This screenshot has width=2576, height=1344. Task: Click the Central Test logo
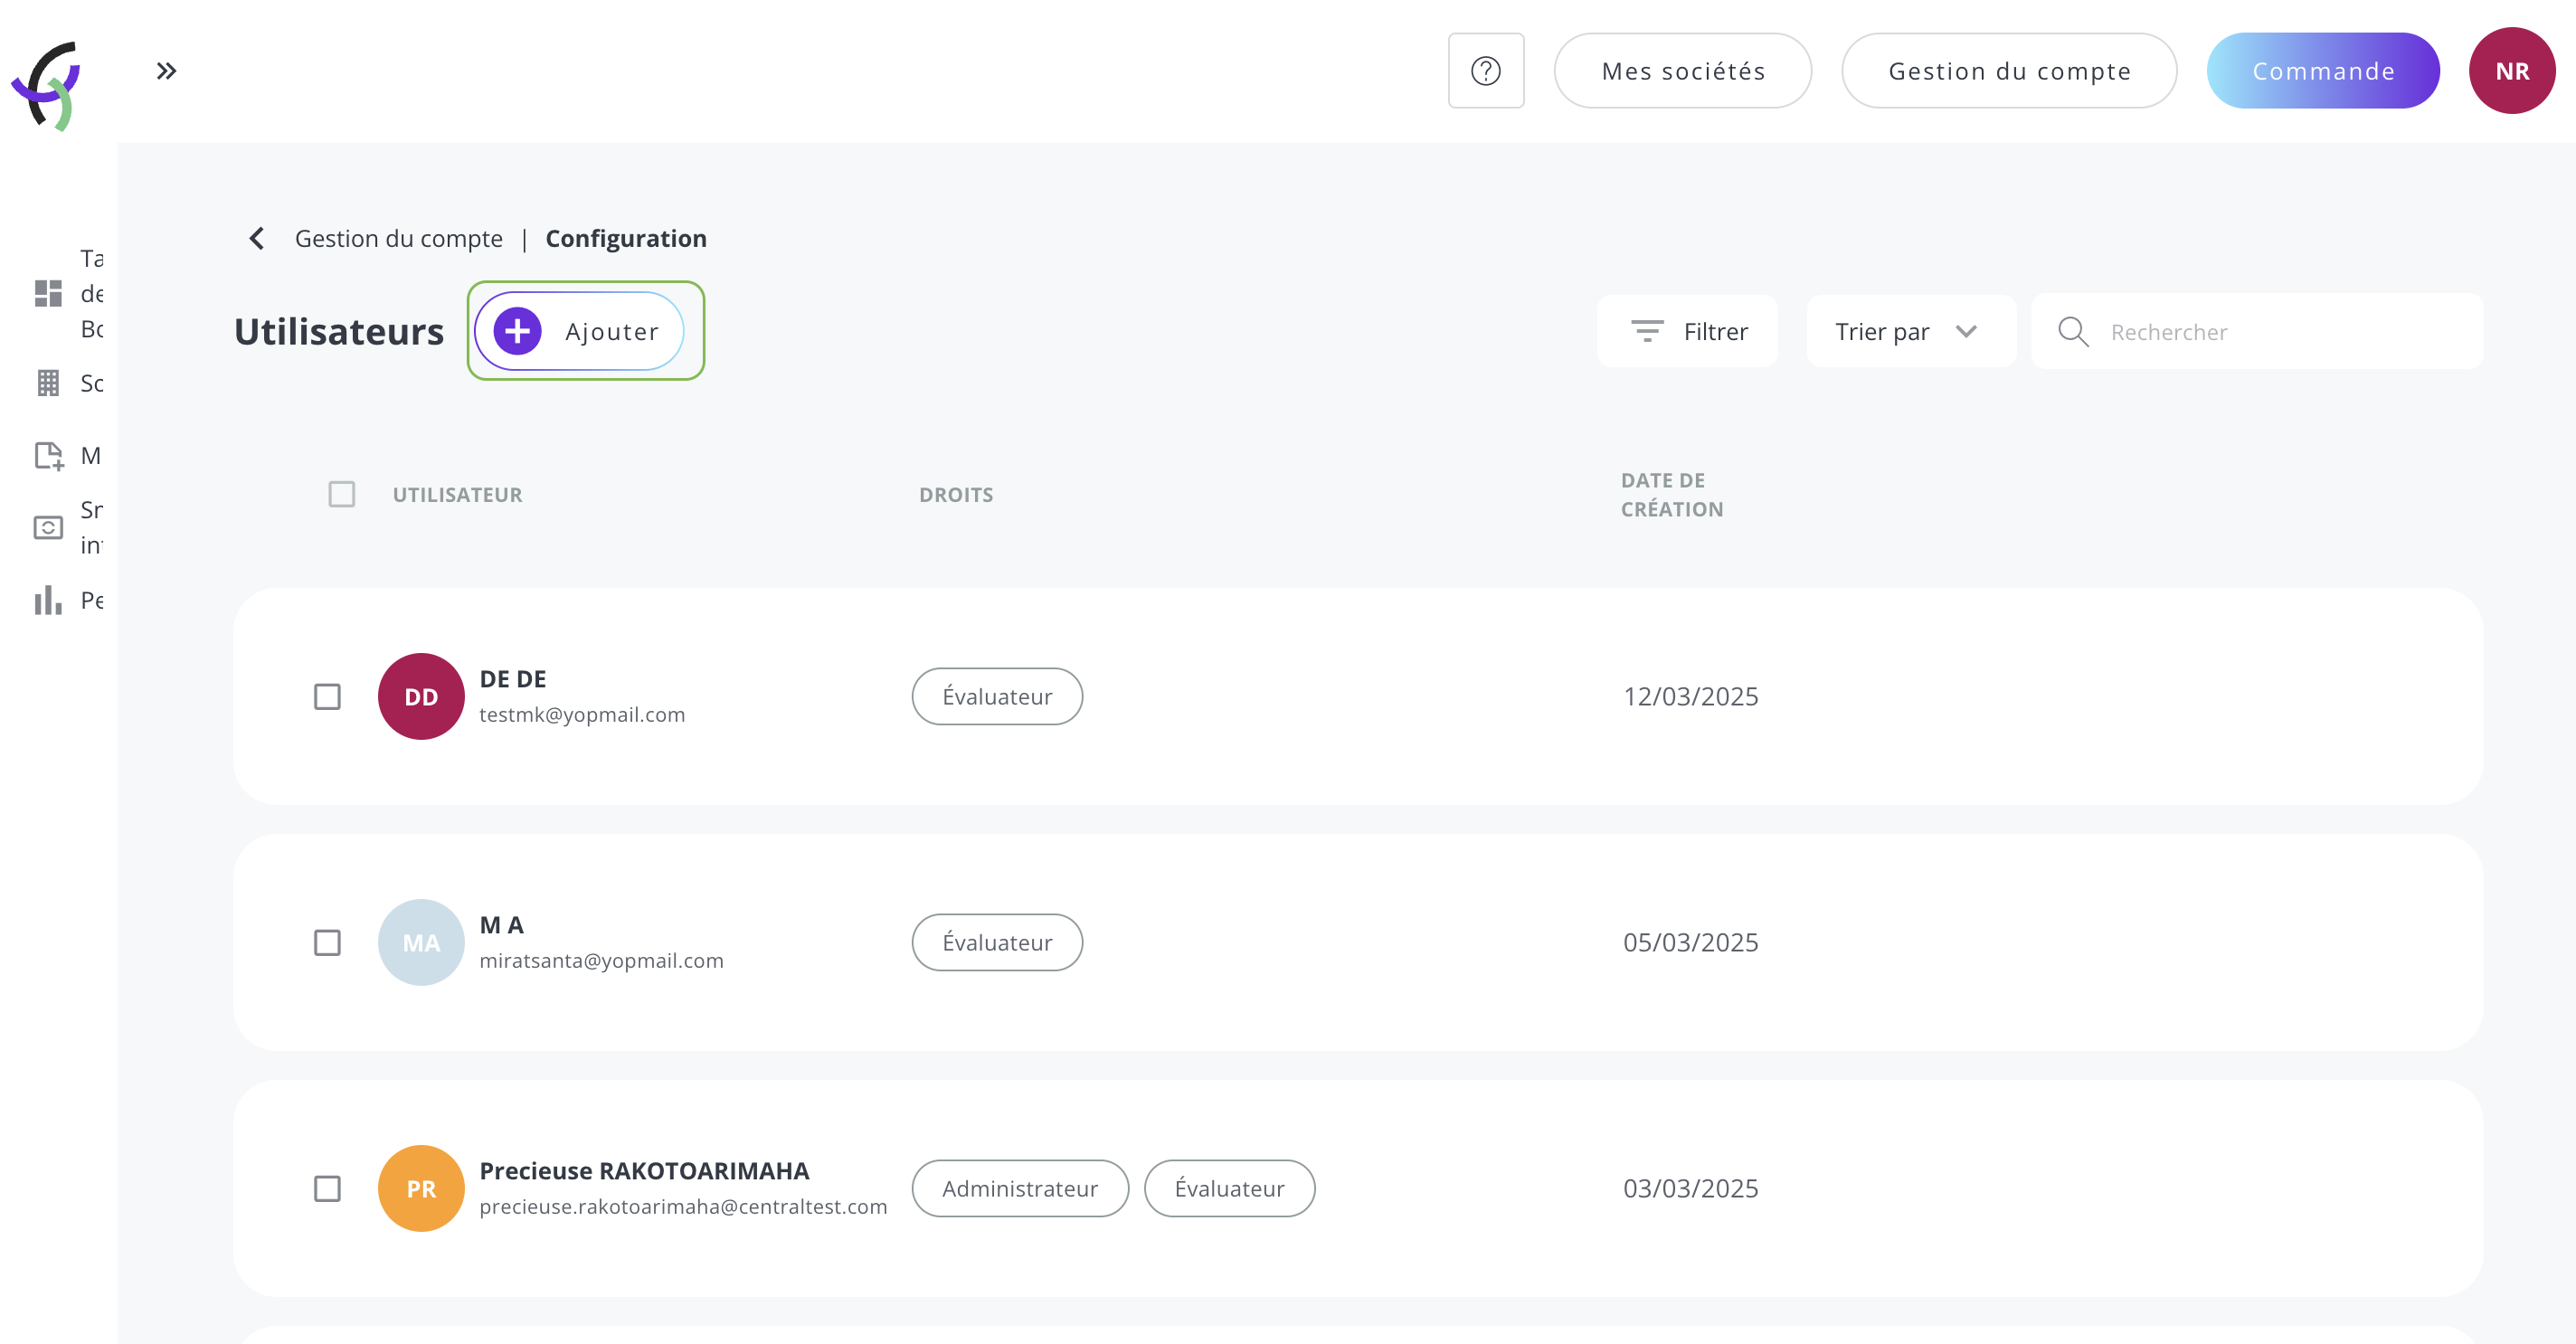coord(46,85)
